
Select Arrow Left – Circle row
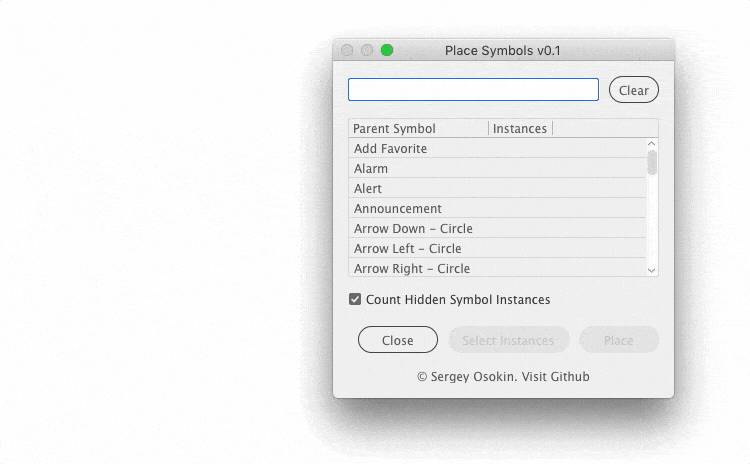pyautogui.click(x=497, y=249)
